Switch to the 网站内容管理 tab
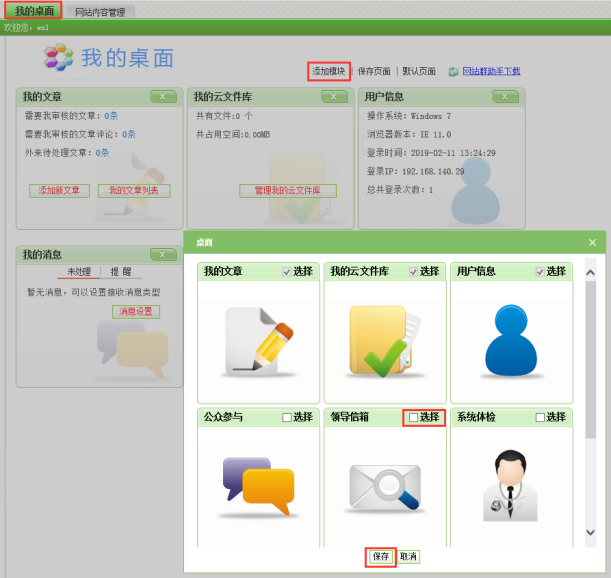This screenshot has width=611, height=578. coord(100,12)
